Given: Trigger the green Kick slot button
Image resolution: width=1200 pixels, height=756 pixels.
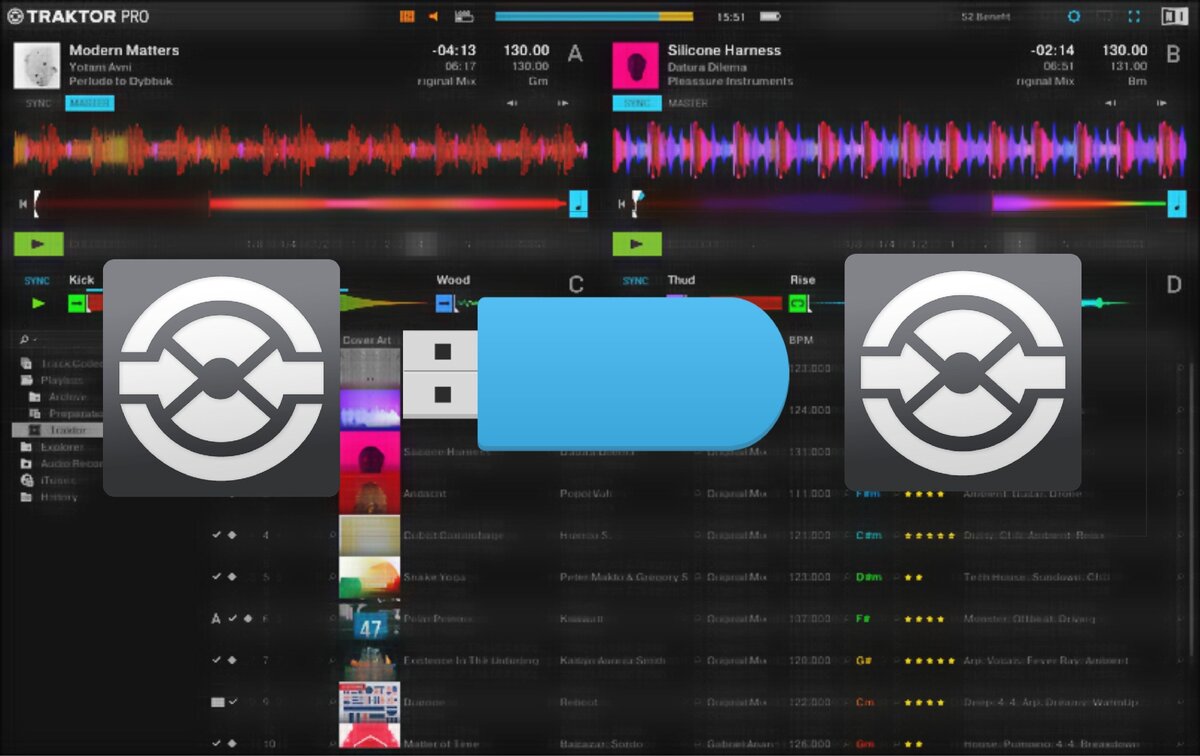Looking at the screenshot, I should pyautogui.click(x=77, y=302).
